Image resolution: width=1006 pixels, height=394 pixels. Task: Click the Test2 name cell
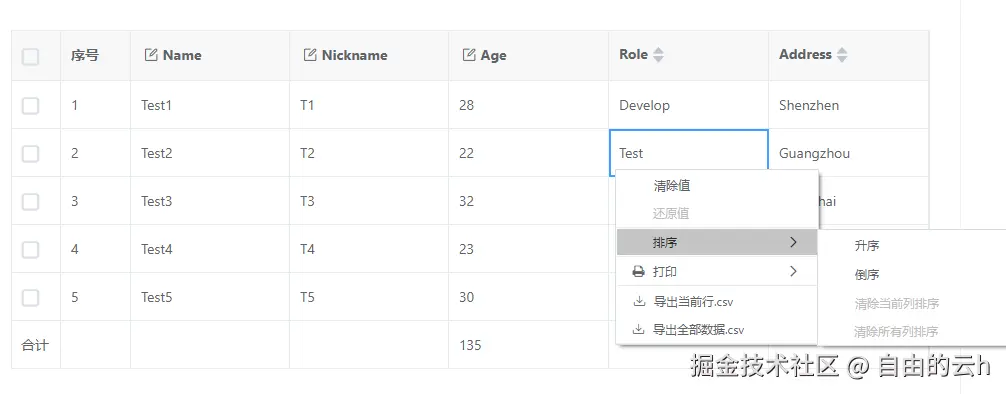click(210, 153)
